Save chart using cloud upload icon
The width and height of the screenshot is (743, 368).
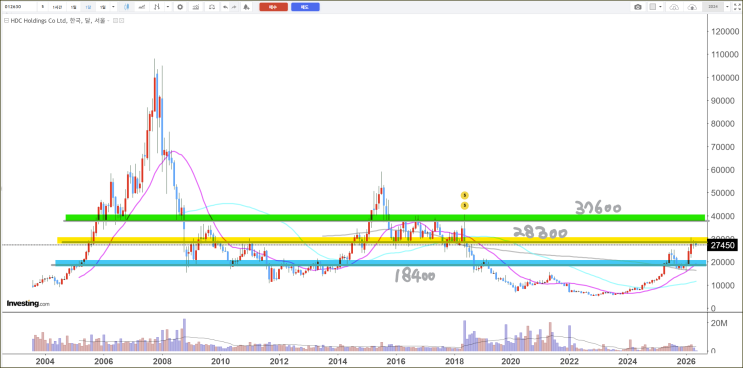pyautogui.click(x=692, y=7)
